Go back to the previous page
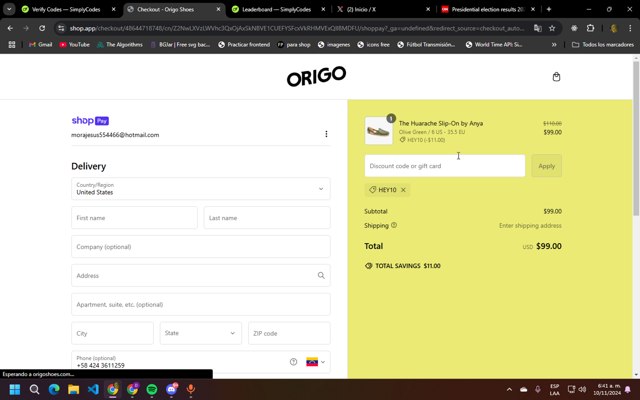The image size is (640, 400). pos(10,28)
